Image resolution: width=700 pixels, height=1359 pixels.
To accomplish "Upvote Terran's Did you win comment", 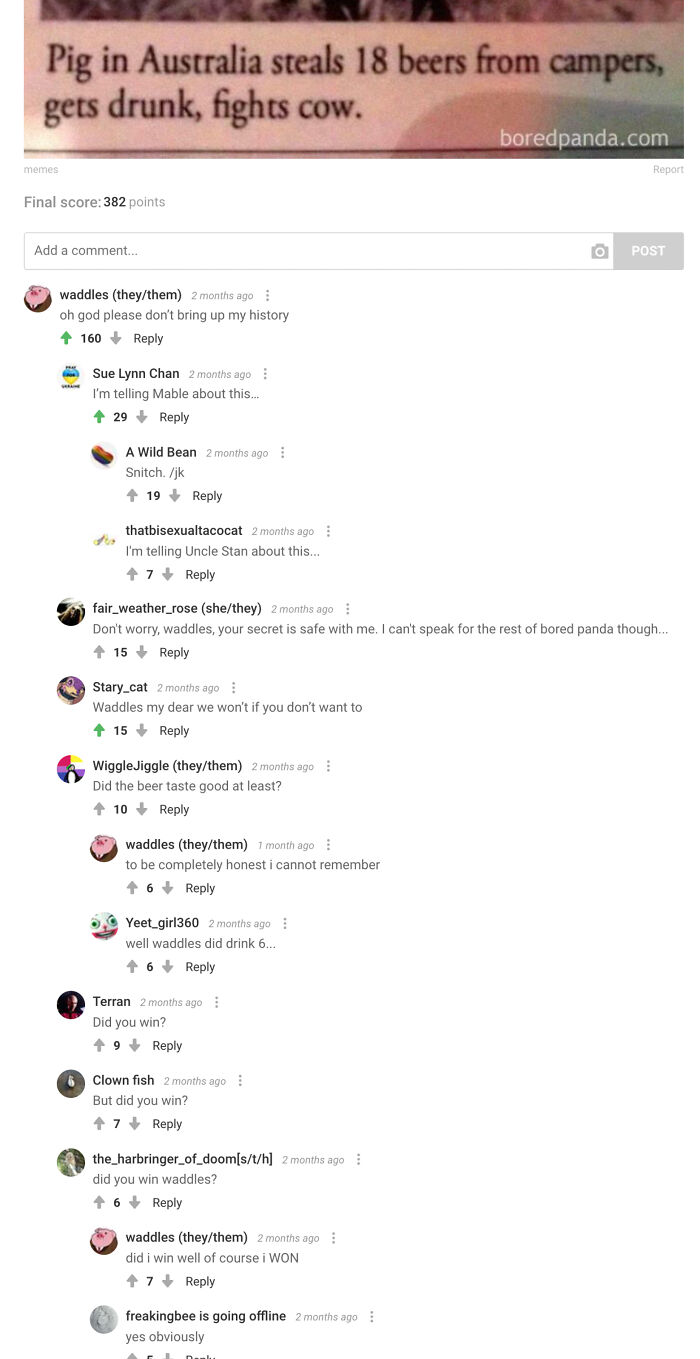I will point(99,1046).
